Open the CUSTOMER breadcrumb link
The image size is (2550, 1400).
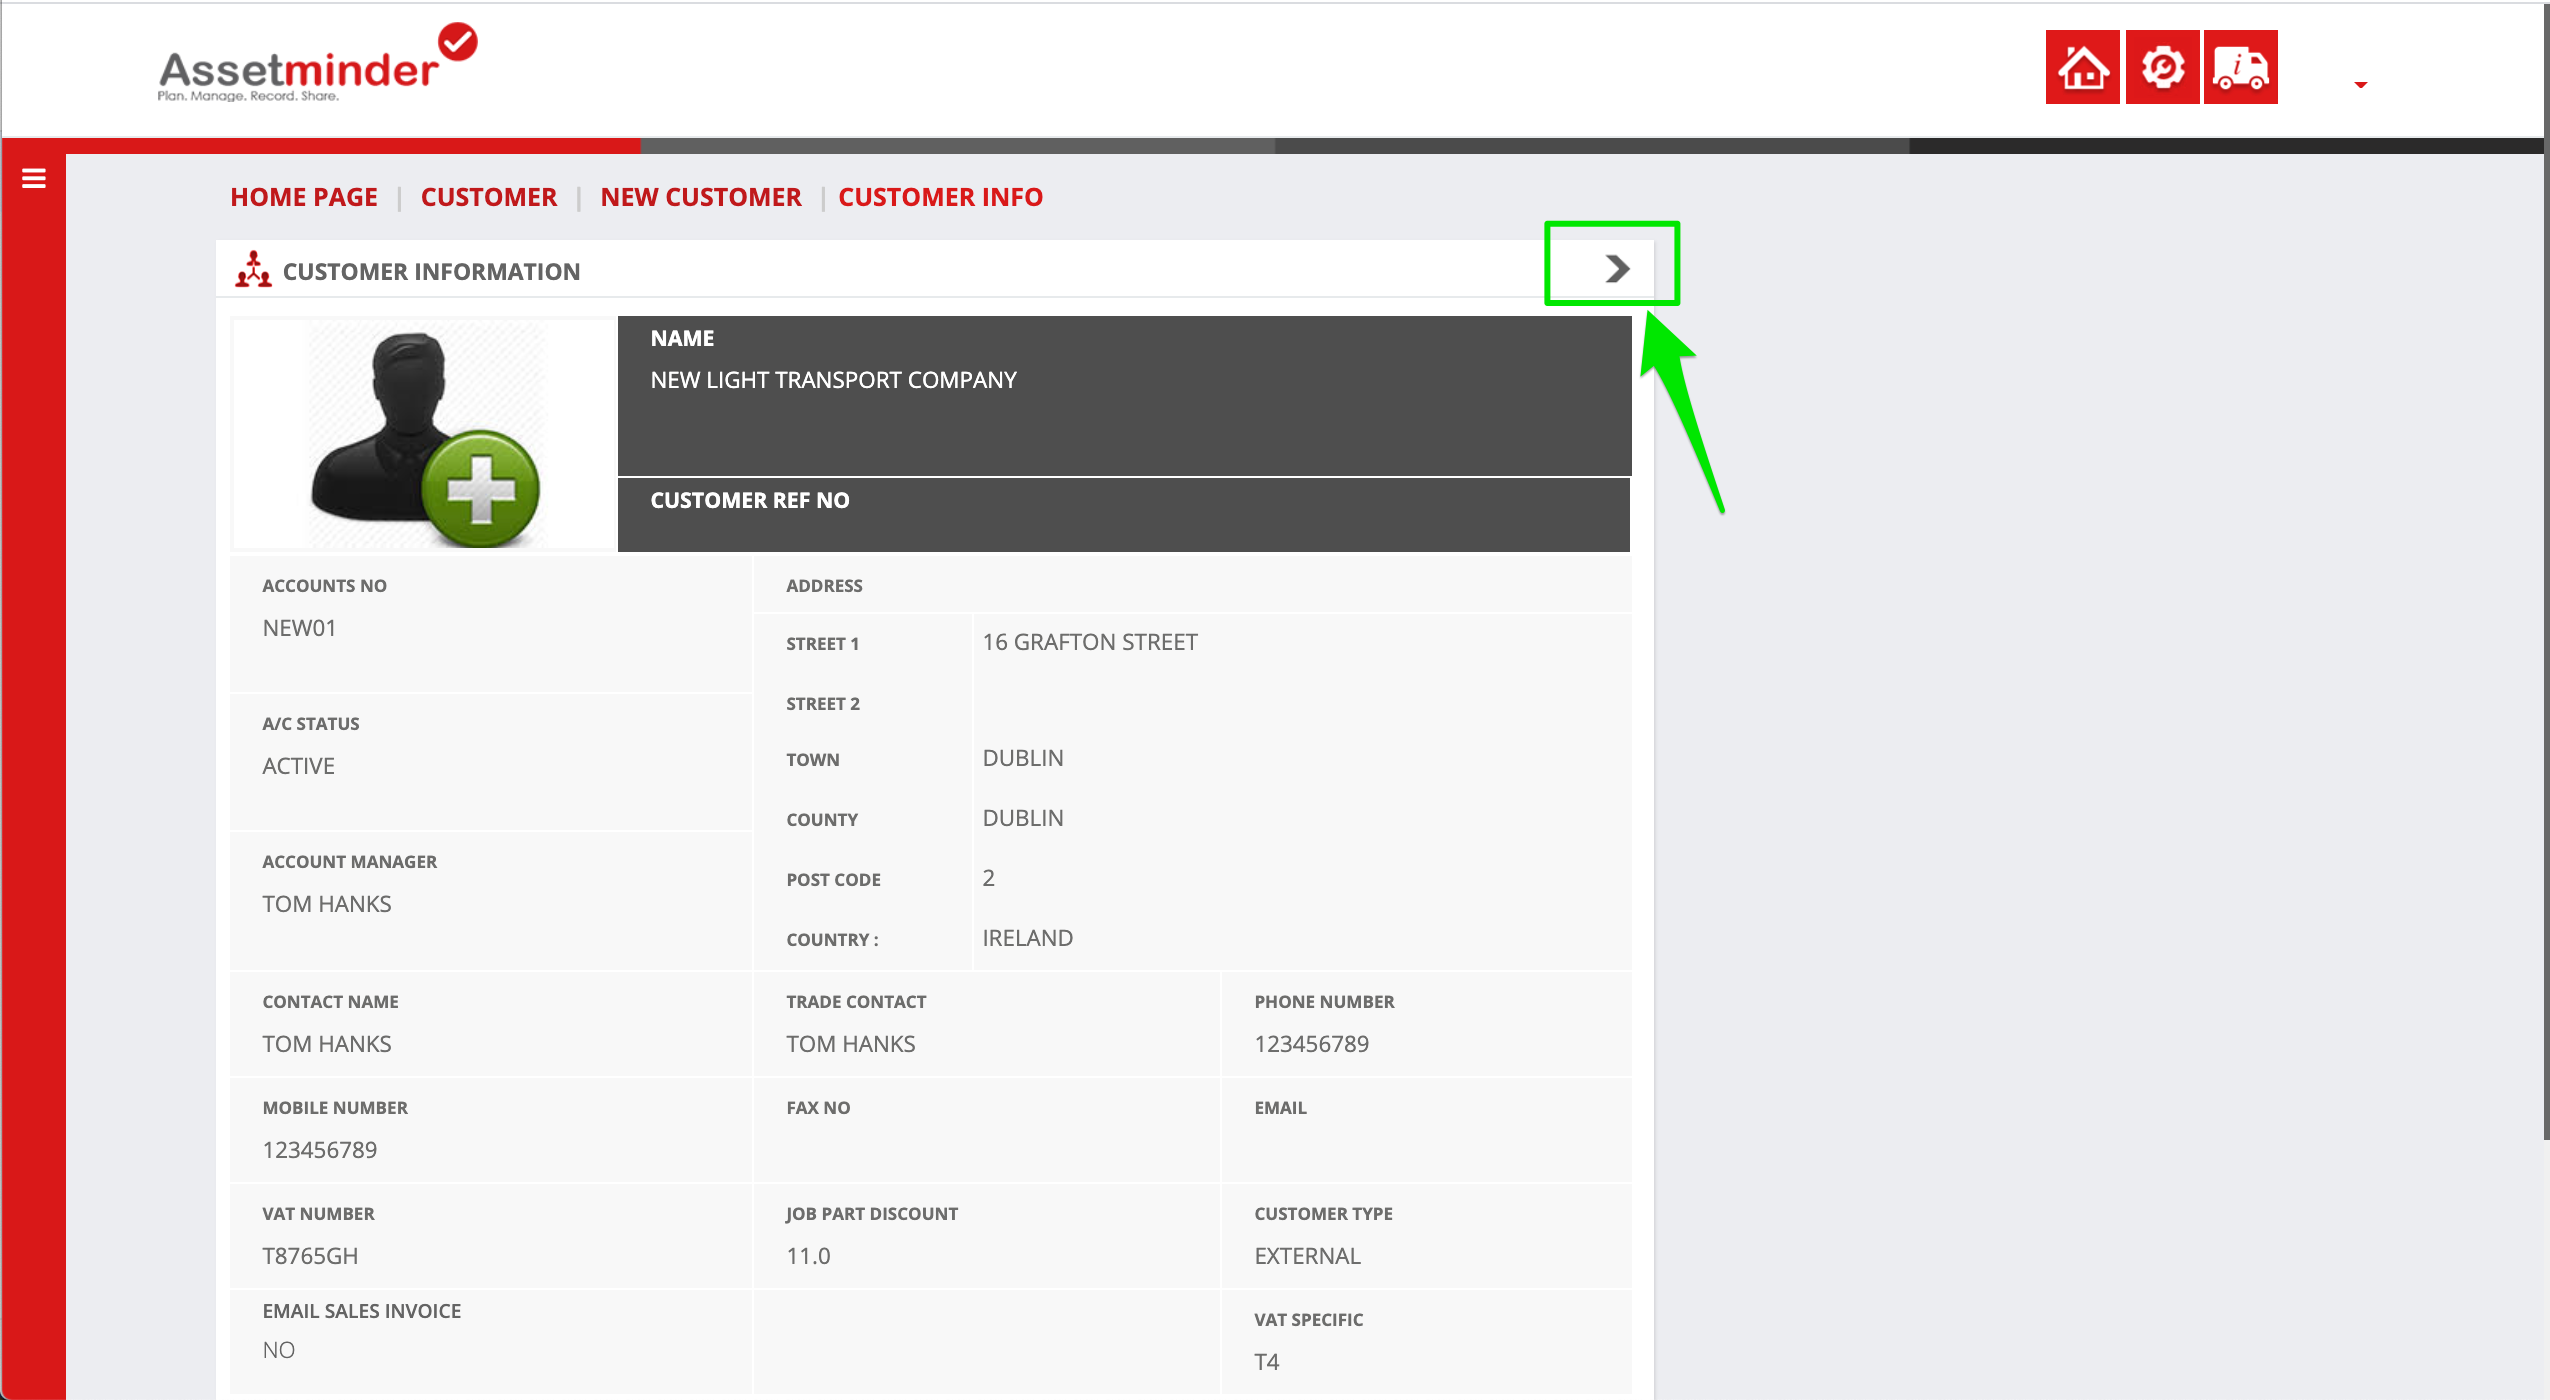489,197
